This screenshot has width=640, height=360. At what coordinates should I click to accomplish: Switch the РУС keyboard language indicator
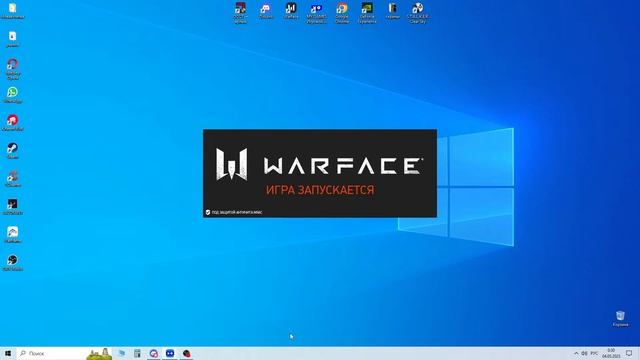tap(594, 353)
